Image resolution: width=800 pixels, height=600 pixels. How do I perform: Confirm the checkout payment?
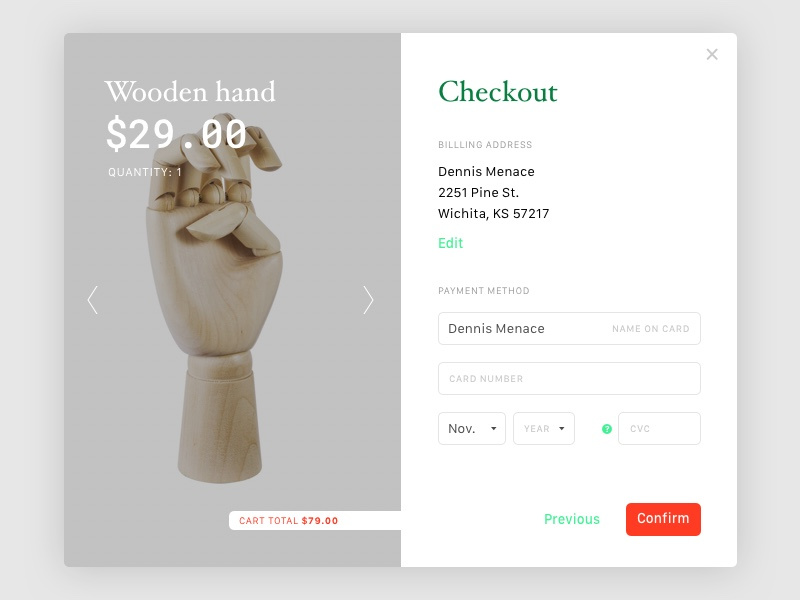click(663, 519)
